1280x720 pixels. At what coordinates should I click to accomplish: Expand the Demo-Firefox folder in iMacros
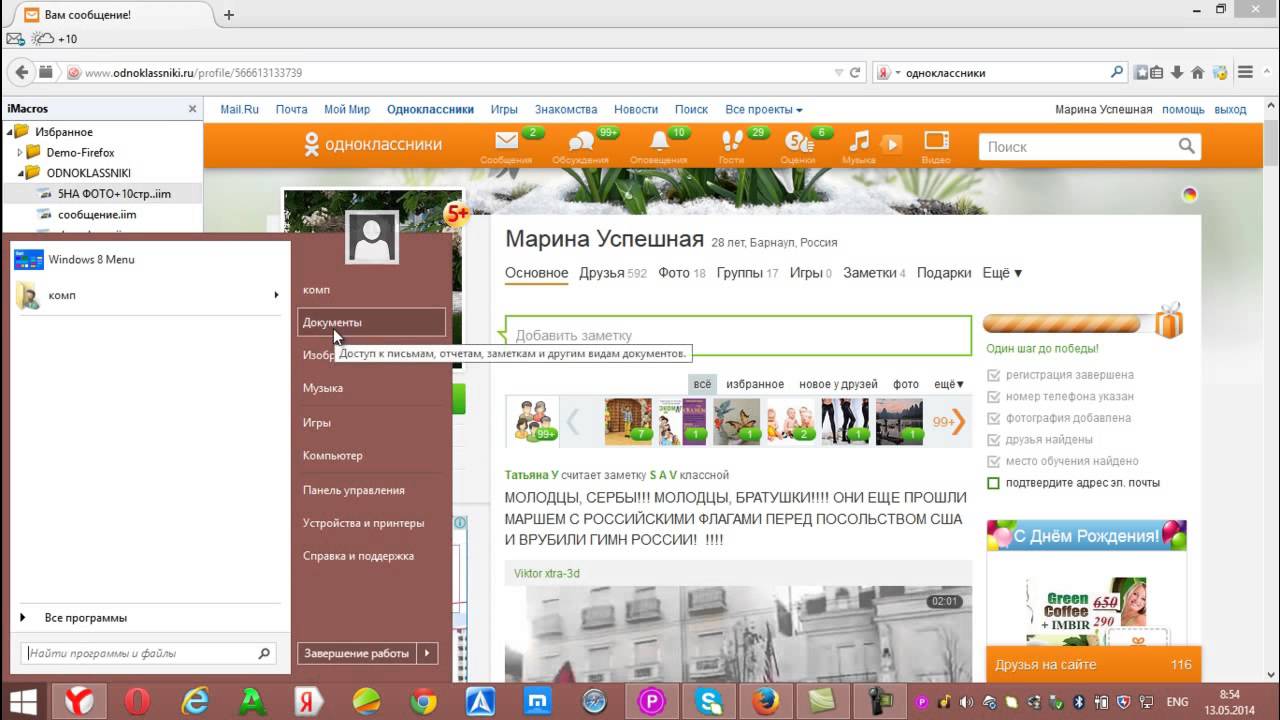point(20,153)
